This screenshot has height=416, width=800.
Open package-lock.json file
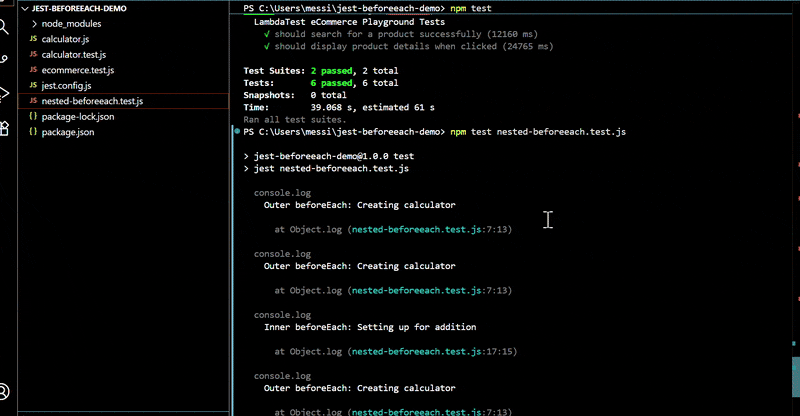[78, 117]
